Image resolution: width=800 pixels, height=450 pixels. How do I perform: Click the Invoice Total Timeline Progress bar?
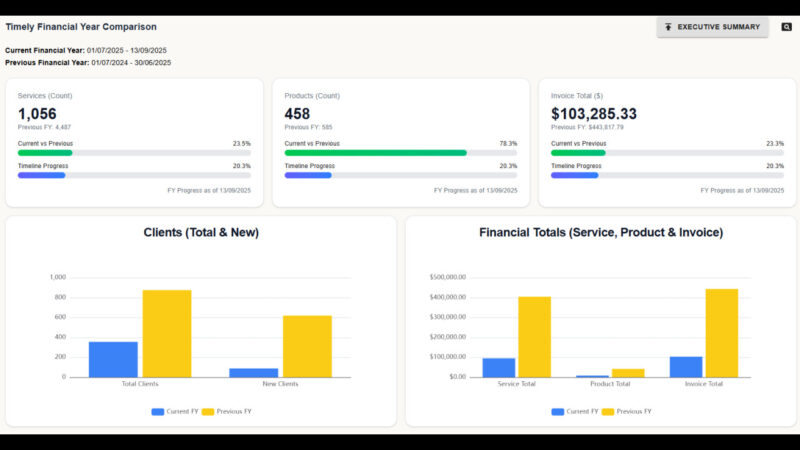(x=667, y=175)
